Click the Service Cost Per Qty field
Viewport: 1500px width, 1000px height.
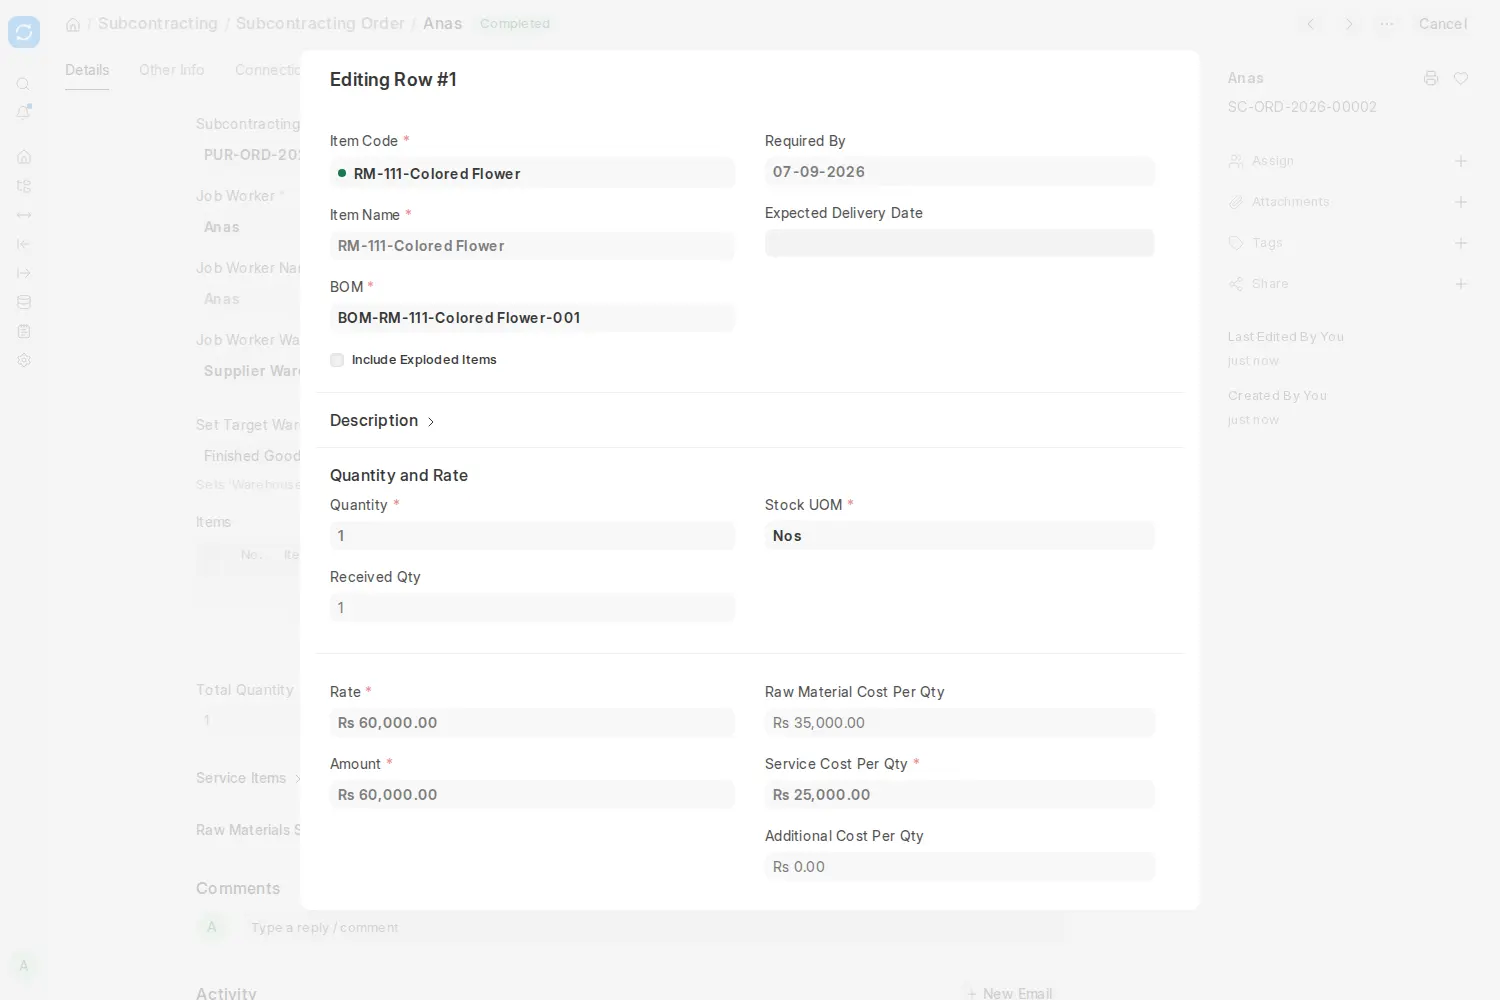tap(960, 795)
